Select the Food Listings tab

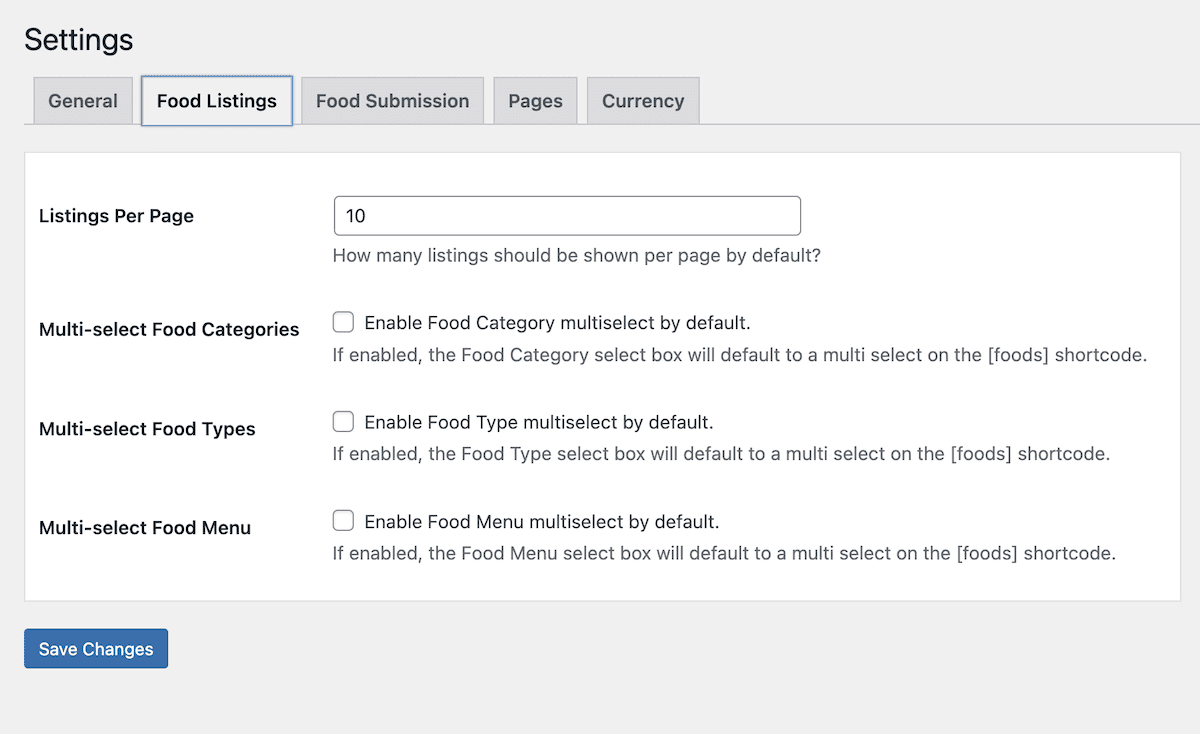(217, 101)
